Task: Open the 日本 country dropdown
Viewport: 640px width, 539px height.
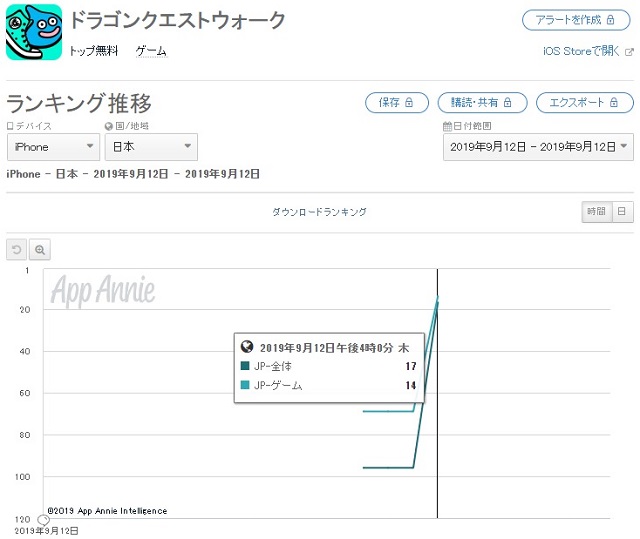Action: pos(151,147)
